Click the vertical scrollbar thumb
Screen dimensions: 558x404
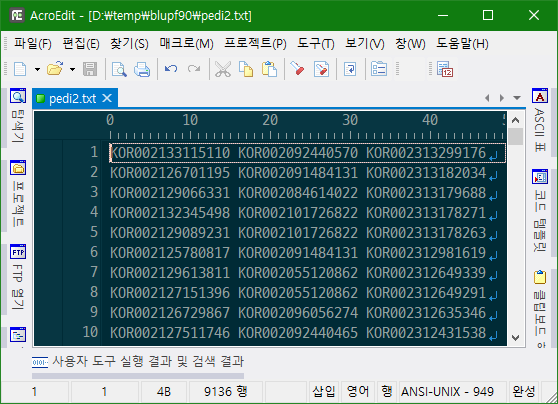pos(515,137)
